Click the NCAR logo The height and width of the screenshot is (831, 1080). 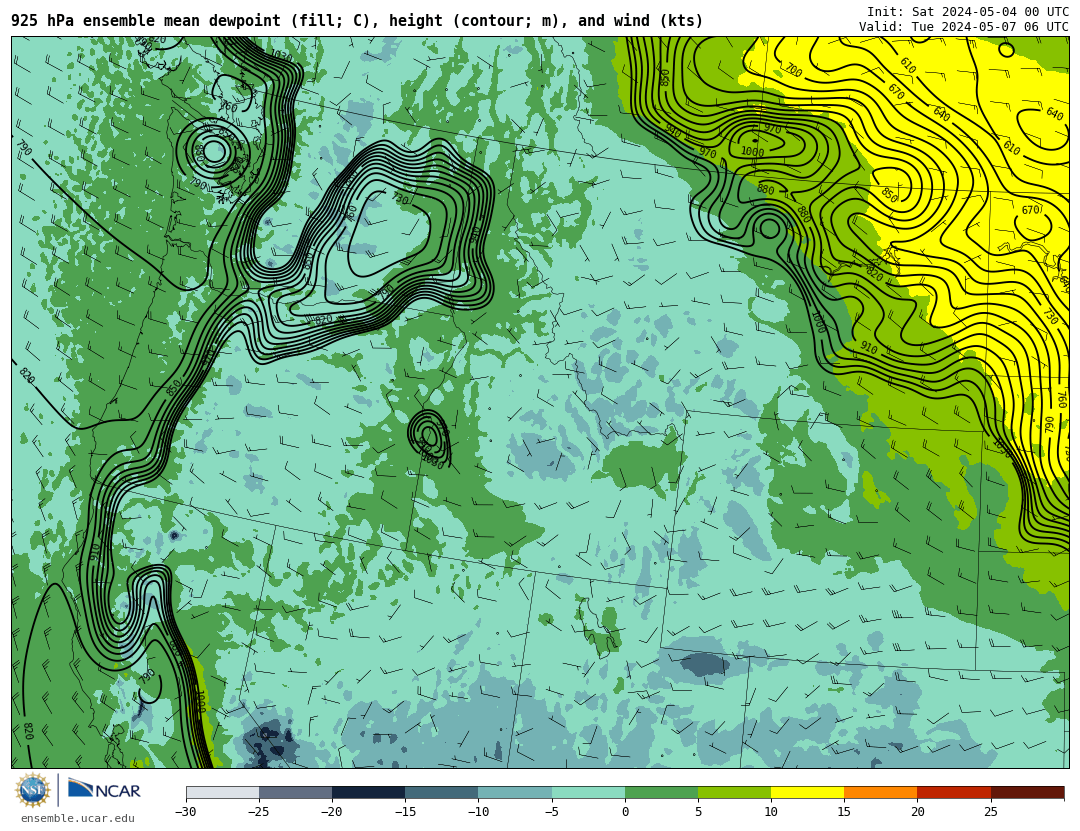click(x=105, y=789)
